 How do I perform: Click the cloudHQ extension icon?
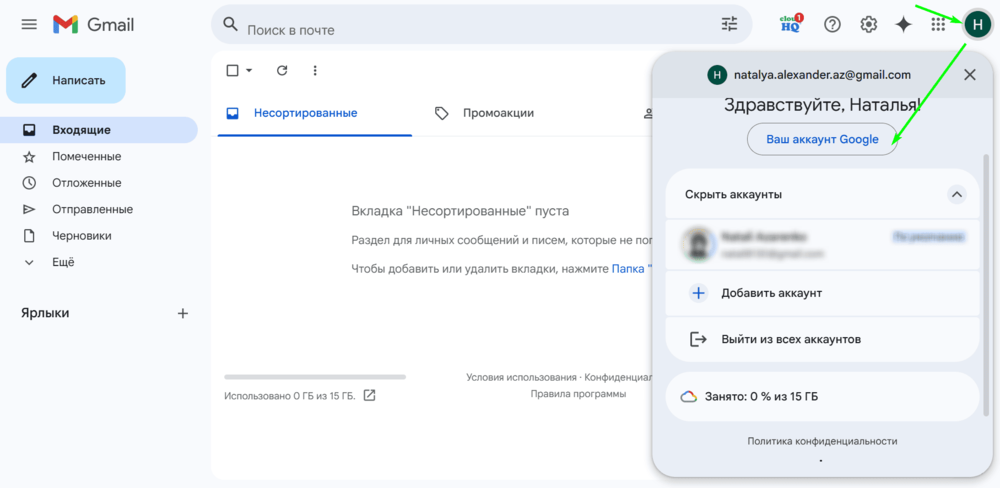tap(791, 24)
